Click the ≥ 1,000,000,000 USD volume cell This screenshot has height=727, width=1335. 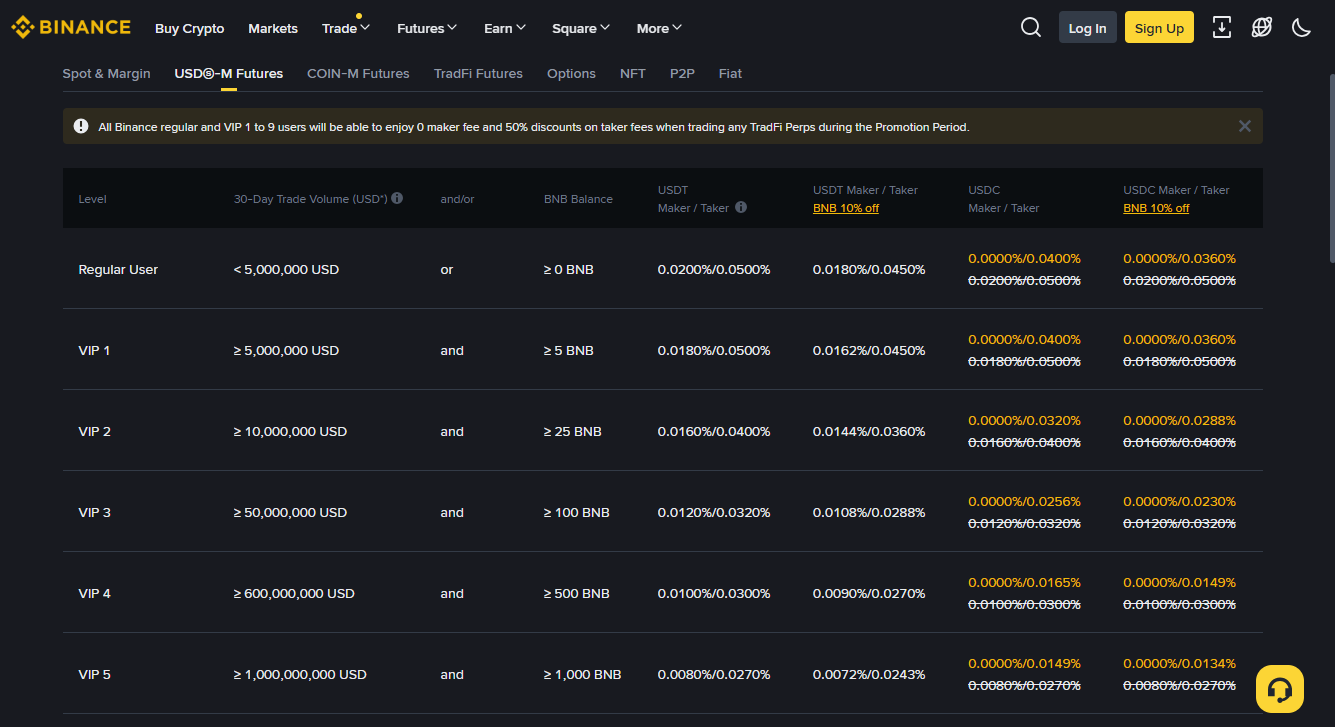click(x=300, y=674)
